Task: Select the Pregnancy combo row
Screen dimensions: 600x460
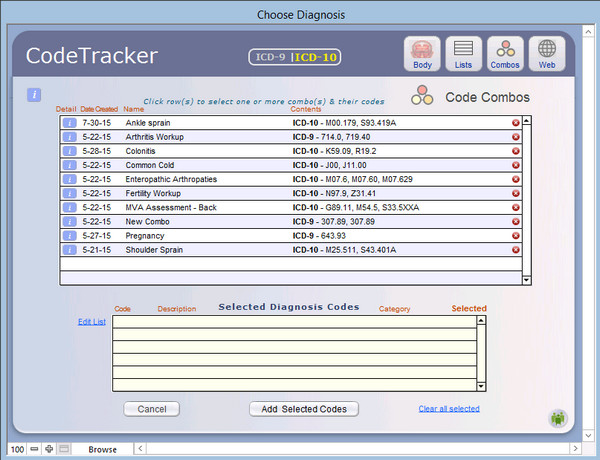Action: [291, 236]
